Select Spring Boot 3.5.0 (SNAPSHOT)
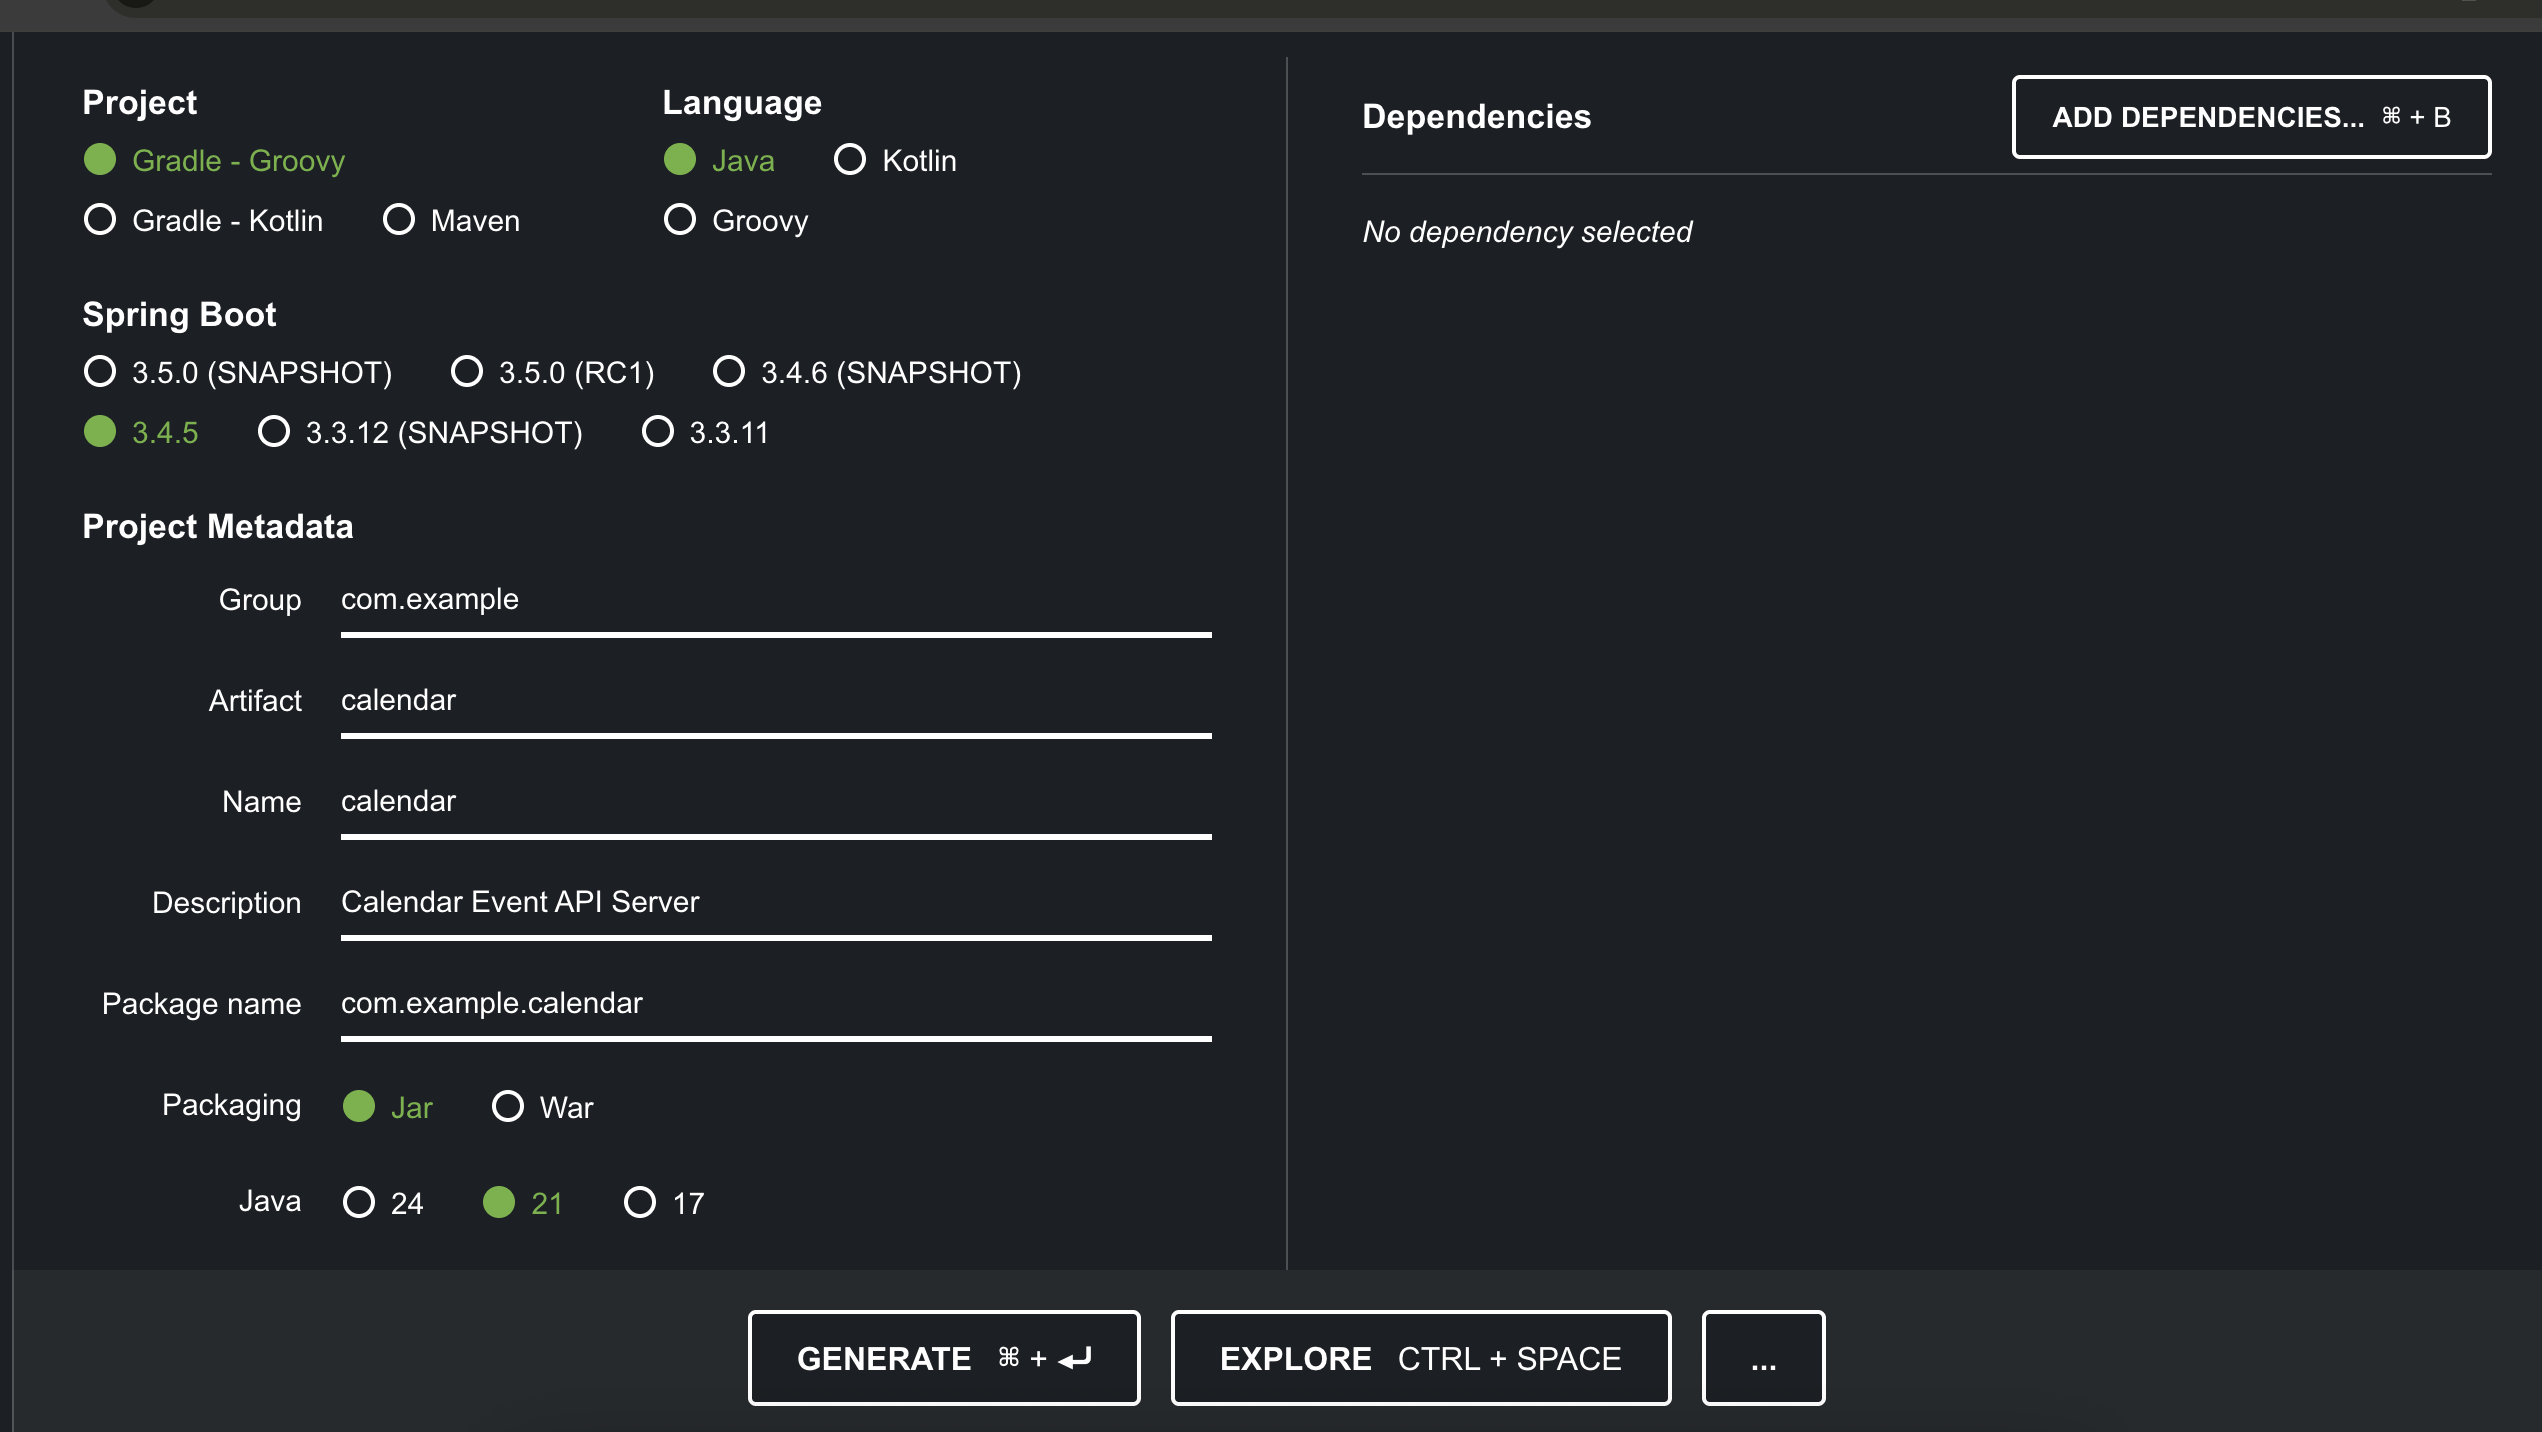The width and height of the screenshot is (2542, 1432). pos(100,371)
